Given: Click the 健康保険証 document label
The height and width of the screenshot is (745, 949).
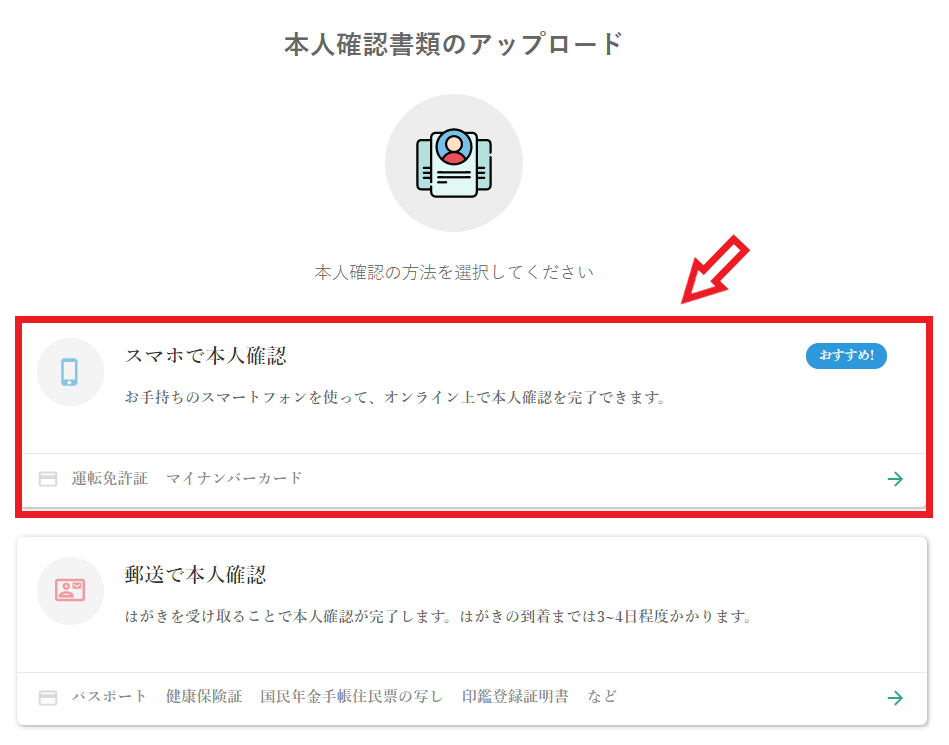Looking at the screenshot, I should pos(204,697).
